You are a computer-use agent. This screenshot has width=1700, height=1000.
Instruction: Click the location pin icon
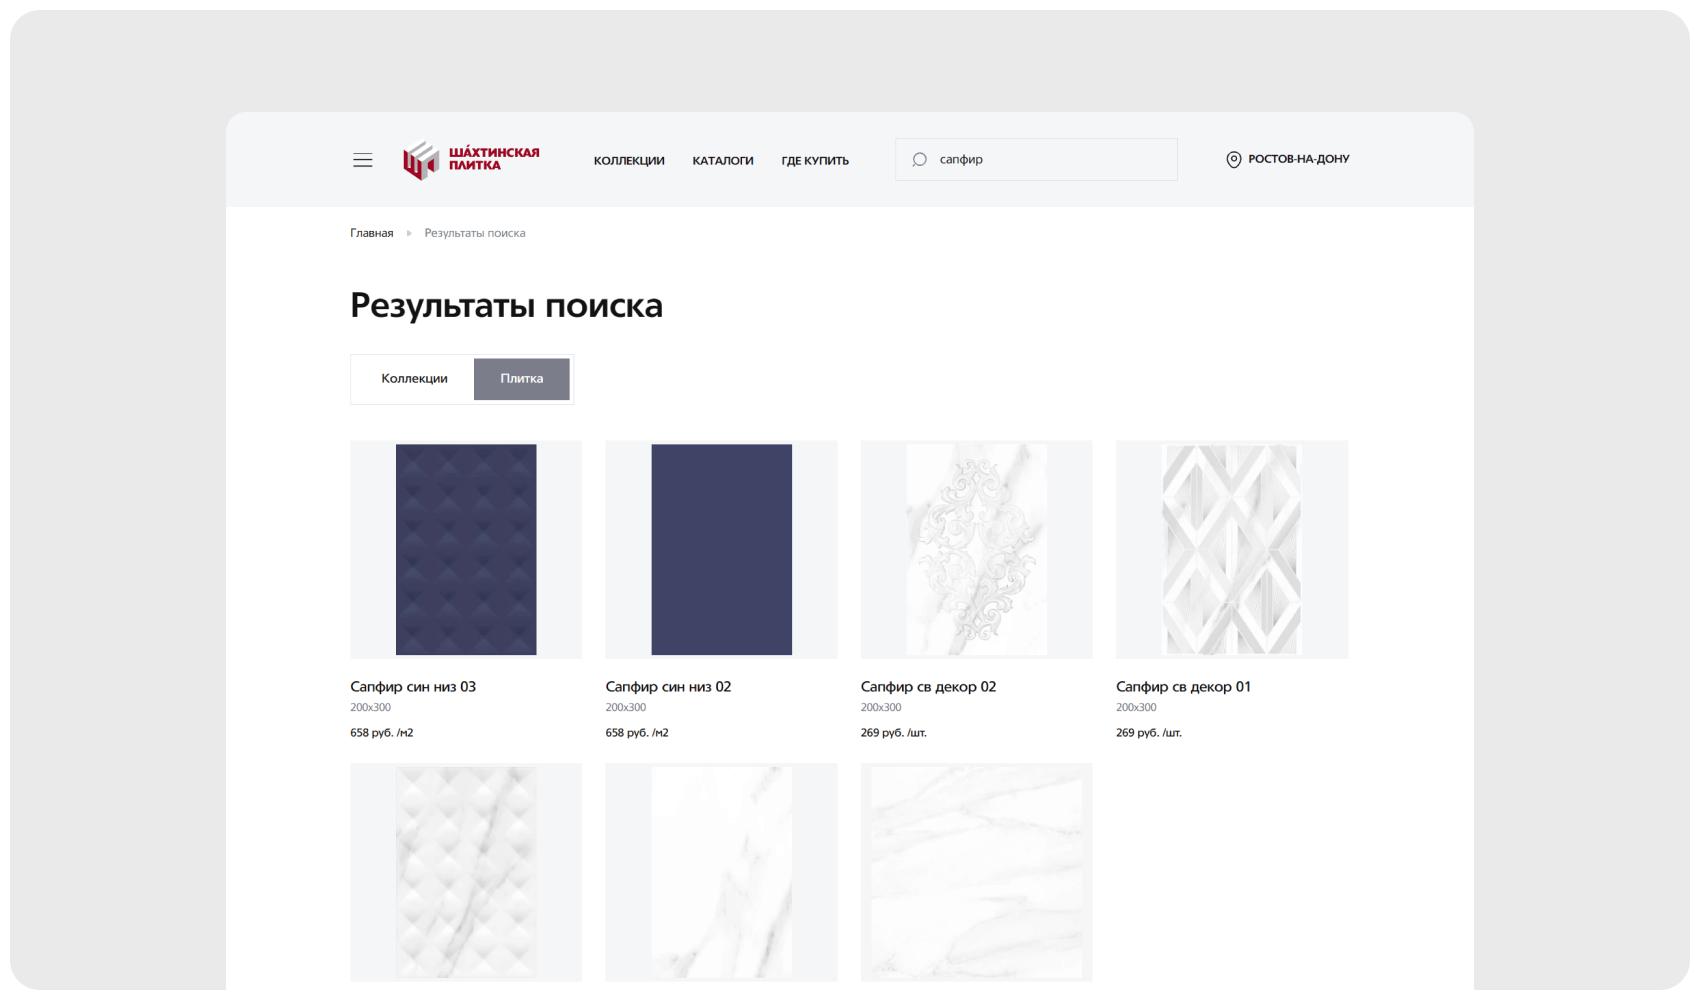1233,160
